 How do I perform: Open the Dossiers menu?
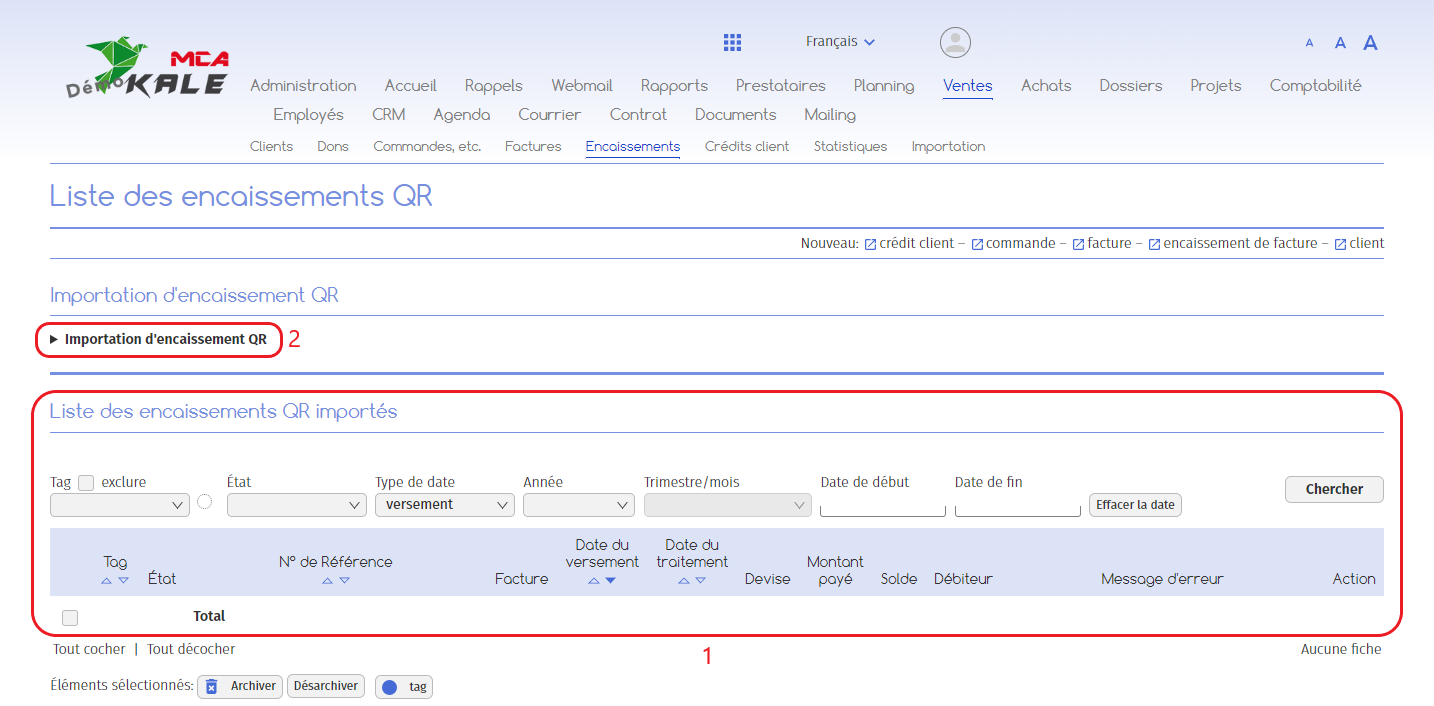[1131, 86]
